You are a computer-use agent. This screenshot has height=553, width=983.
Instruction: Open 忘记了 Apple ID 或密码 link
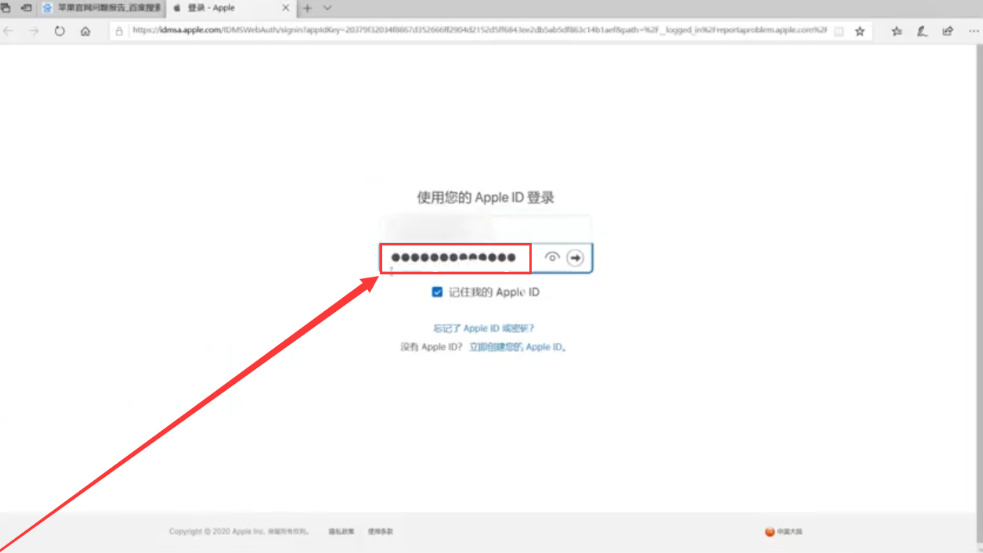[483, 329]
